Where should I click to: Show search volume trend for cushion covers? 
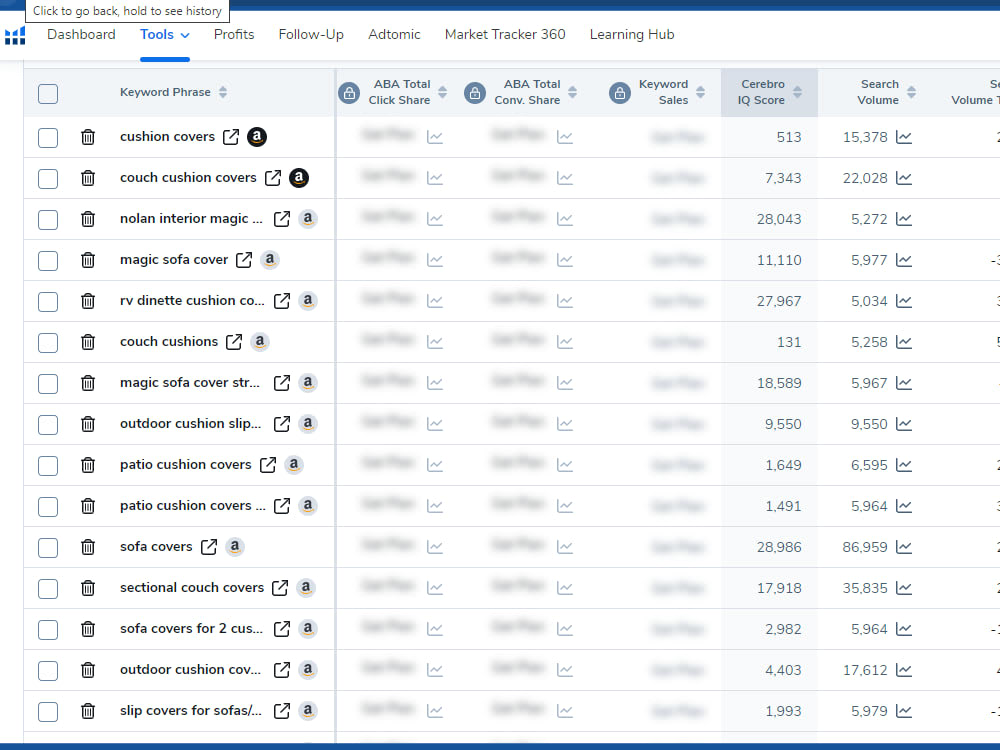904,137
